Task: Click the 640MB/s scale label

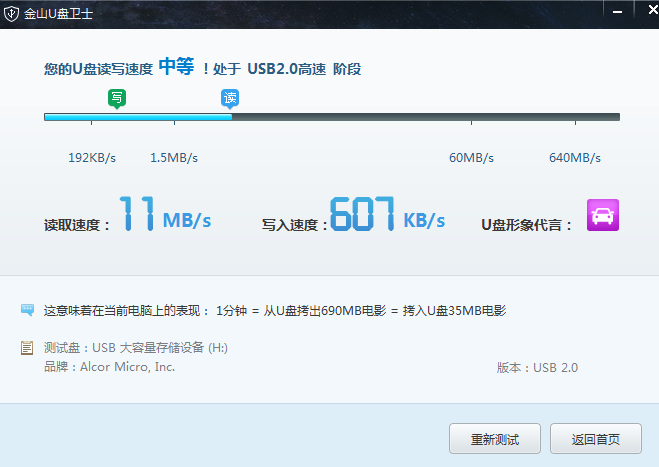Action: click(575, 158)
